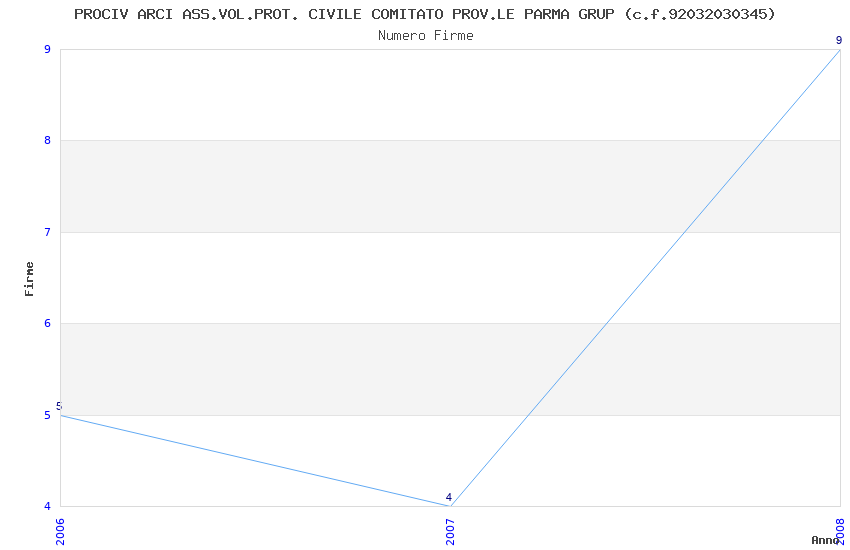
Task: Click the 'Firme' y-axis label
Action: coord(29,279)
